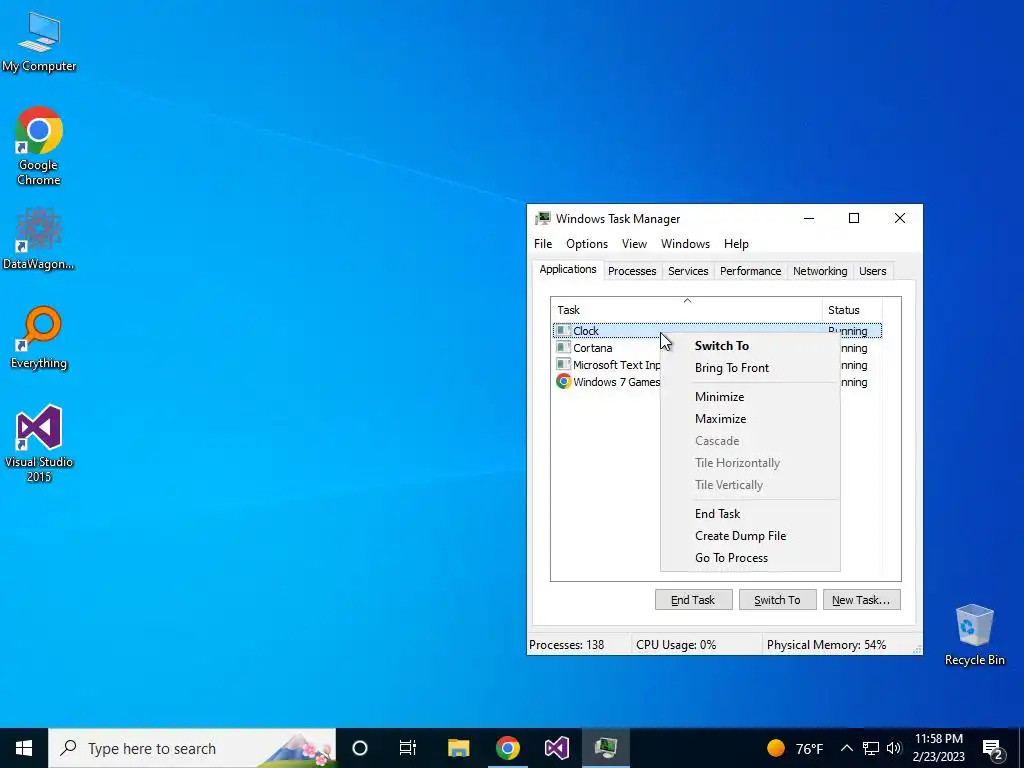Image resolution: width=1024 pixels, height=768 pixels.
Task: Open Chrome from the taskbar
Action: tap(507, 748)
